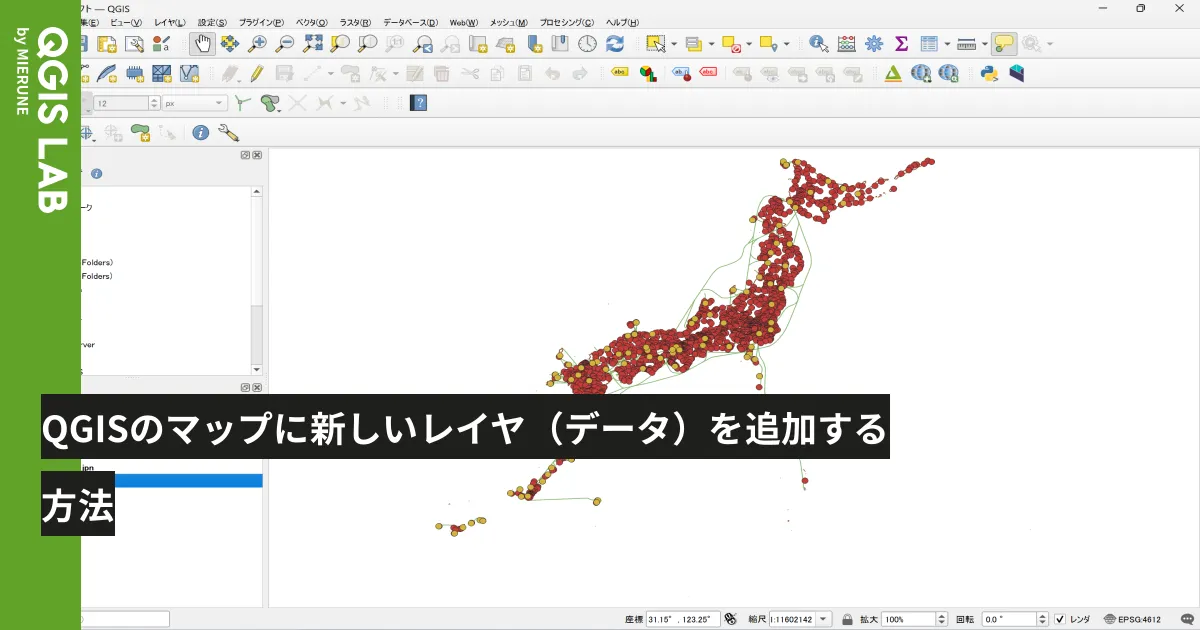
Task: Expand the measure tool dropdown
Action: [x=985, y=44]
